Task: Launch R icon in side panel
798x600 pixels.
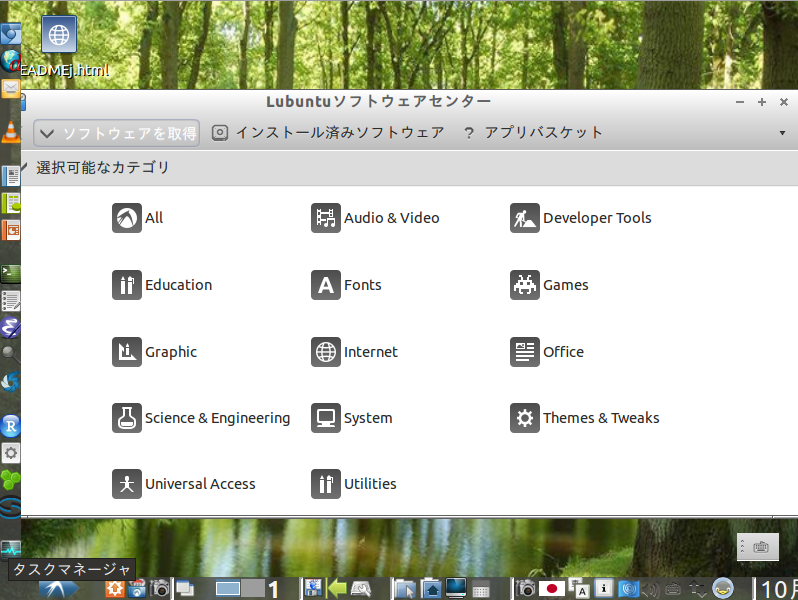Action: coord(11,425)
